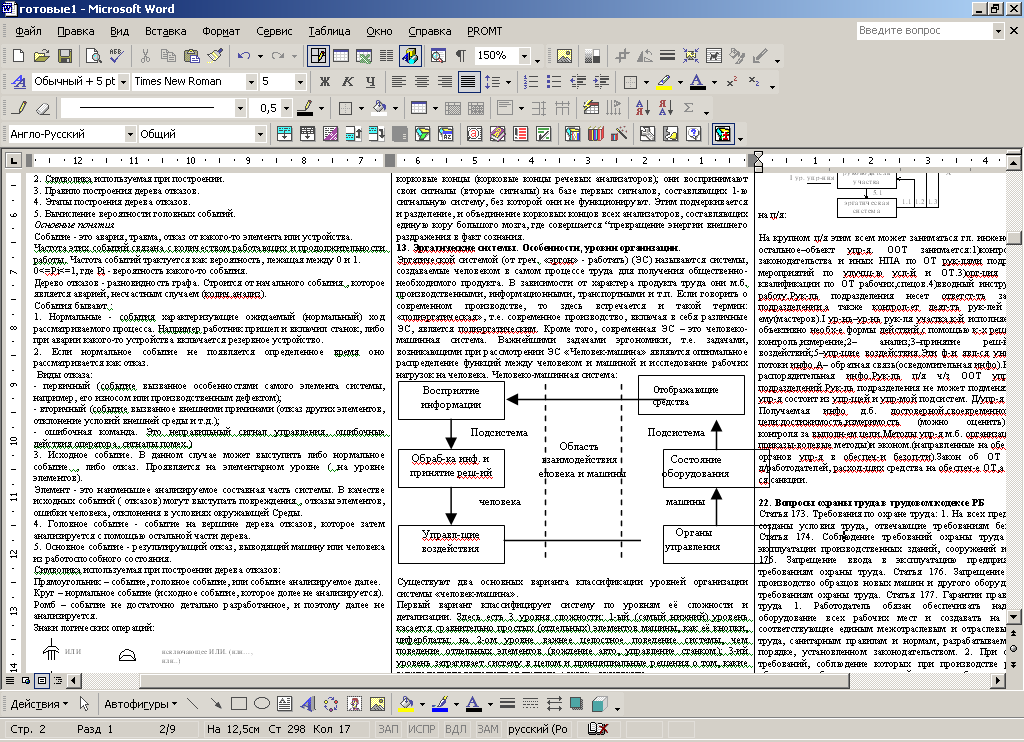Draw an oval shape
The height and width of the screenshot is (742, 1024).
tap(262, 704)
